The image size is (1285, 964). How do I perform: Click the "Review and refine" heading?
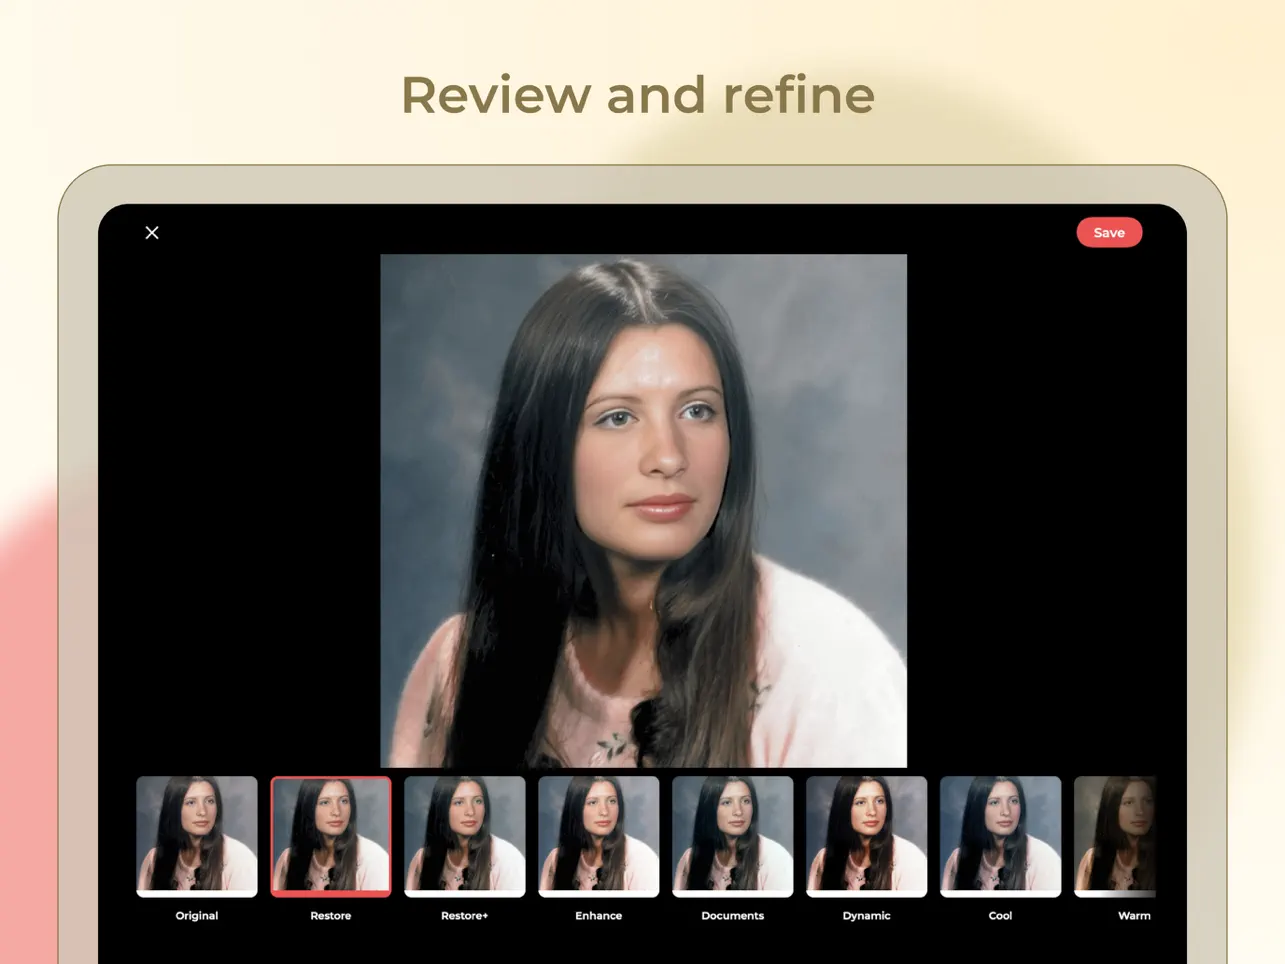(x=638, y=96)
